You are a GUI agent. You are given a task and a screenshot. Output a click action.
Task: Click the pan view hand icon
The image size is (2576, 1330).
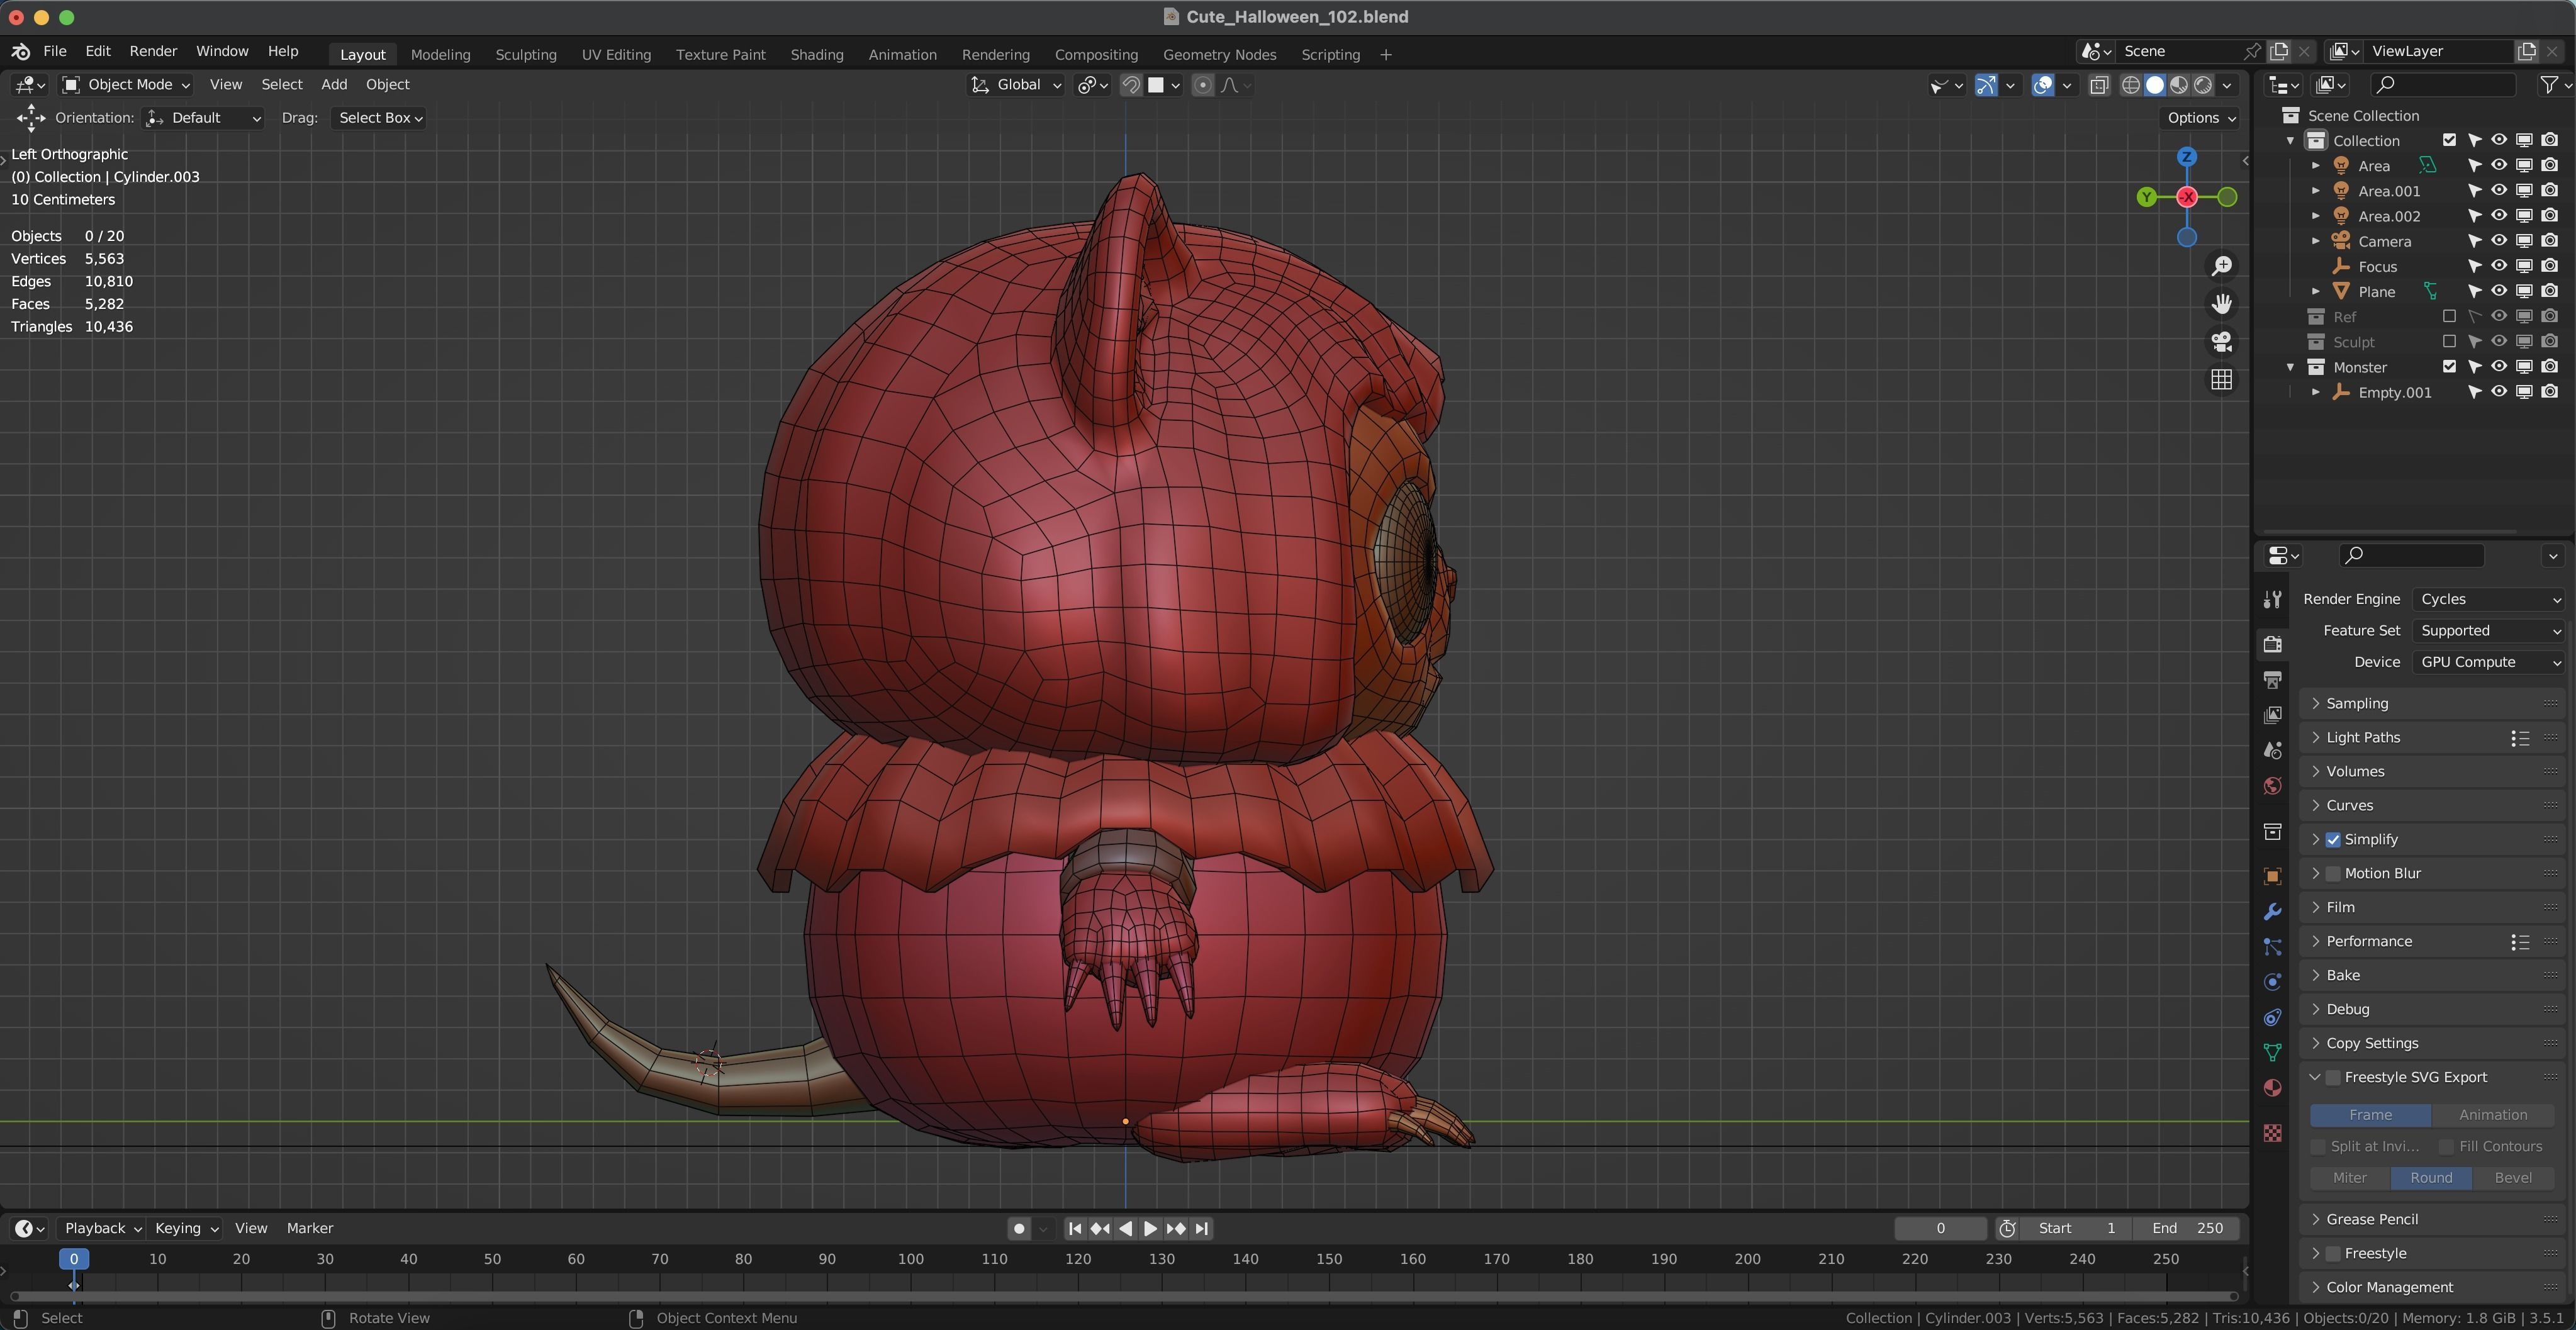point(2221,304)
